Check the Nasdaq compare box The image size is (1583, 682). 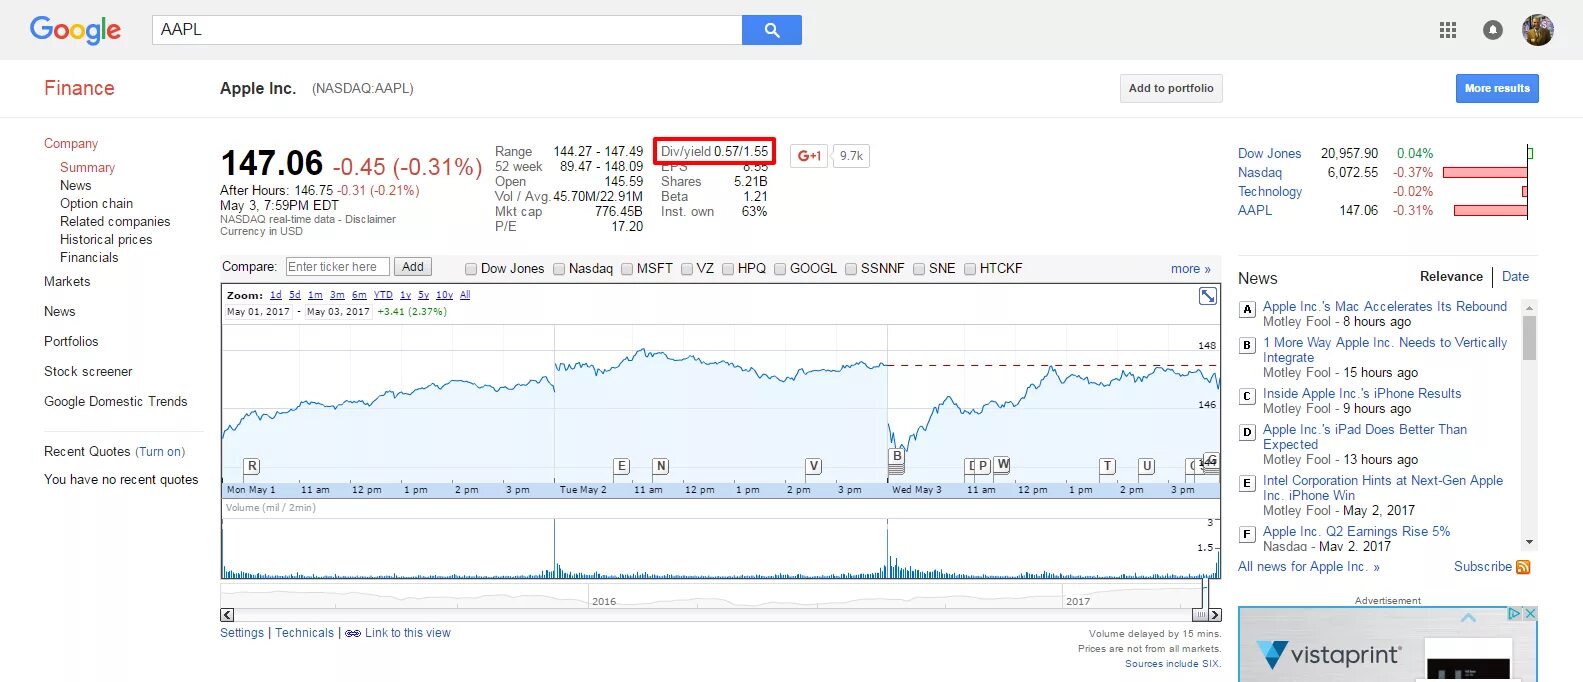(x=559, y=269)
